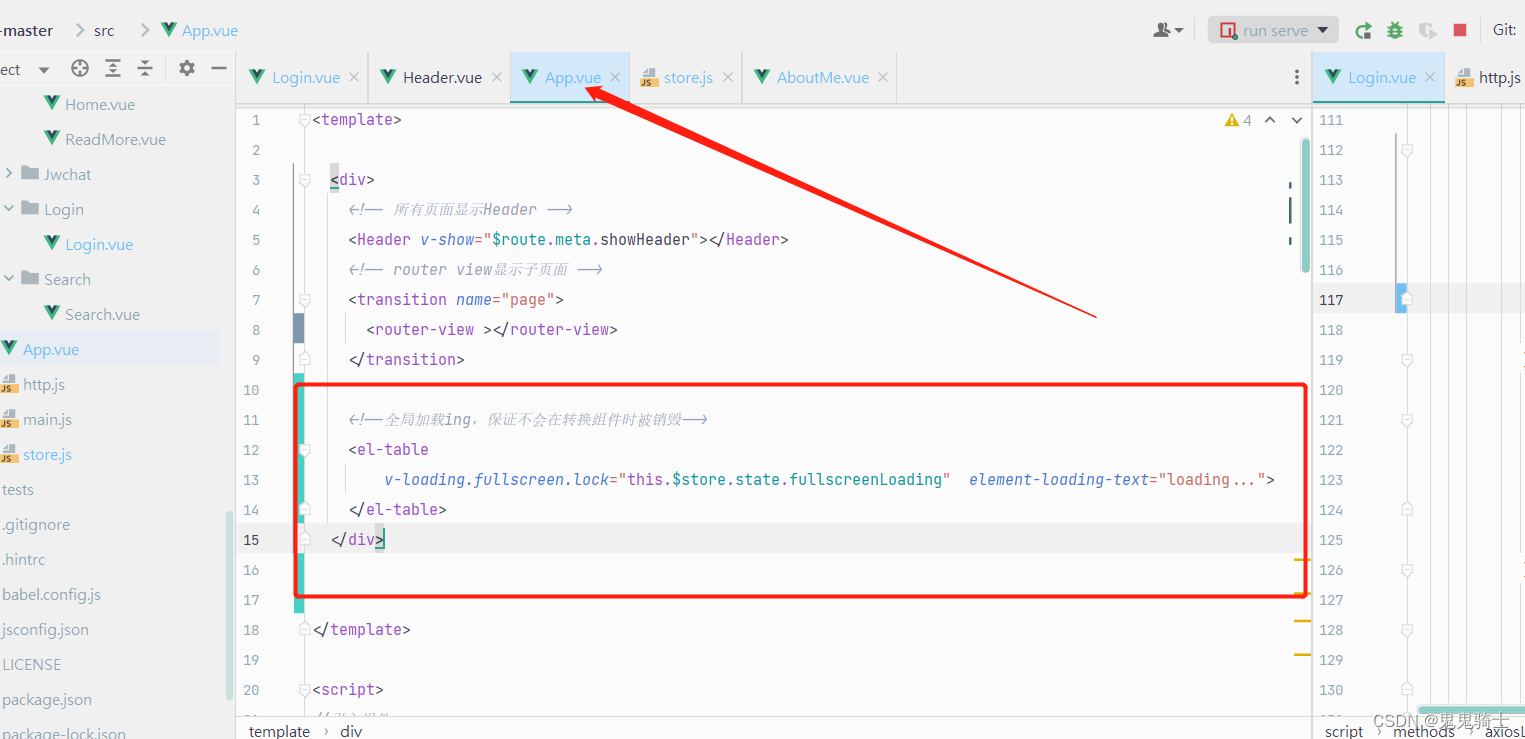The width and height of the screenshot is (1525, 739).
Task: Click the 'methods' breadcrumb in right editor
Action: coord(1424,731)
